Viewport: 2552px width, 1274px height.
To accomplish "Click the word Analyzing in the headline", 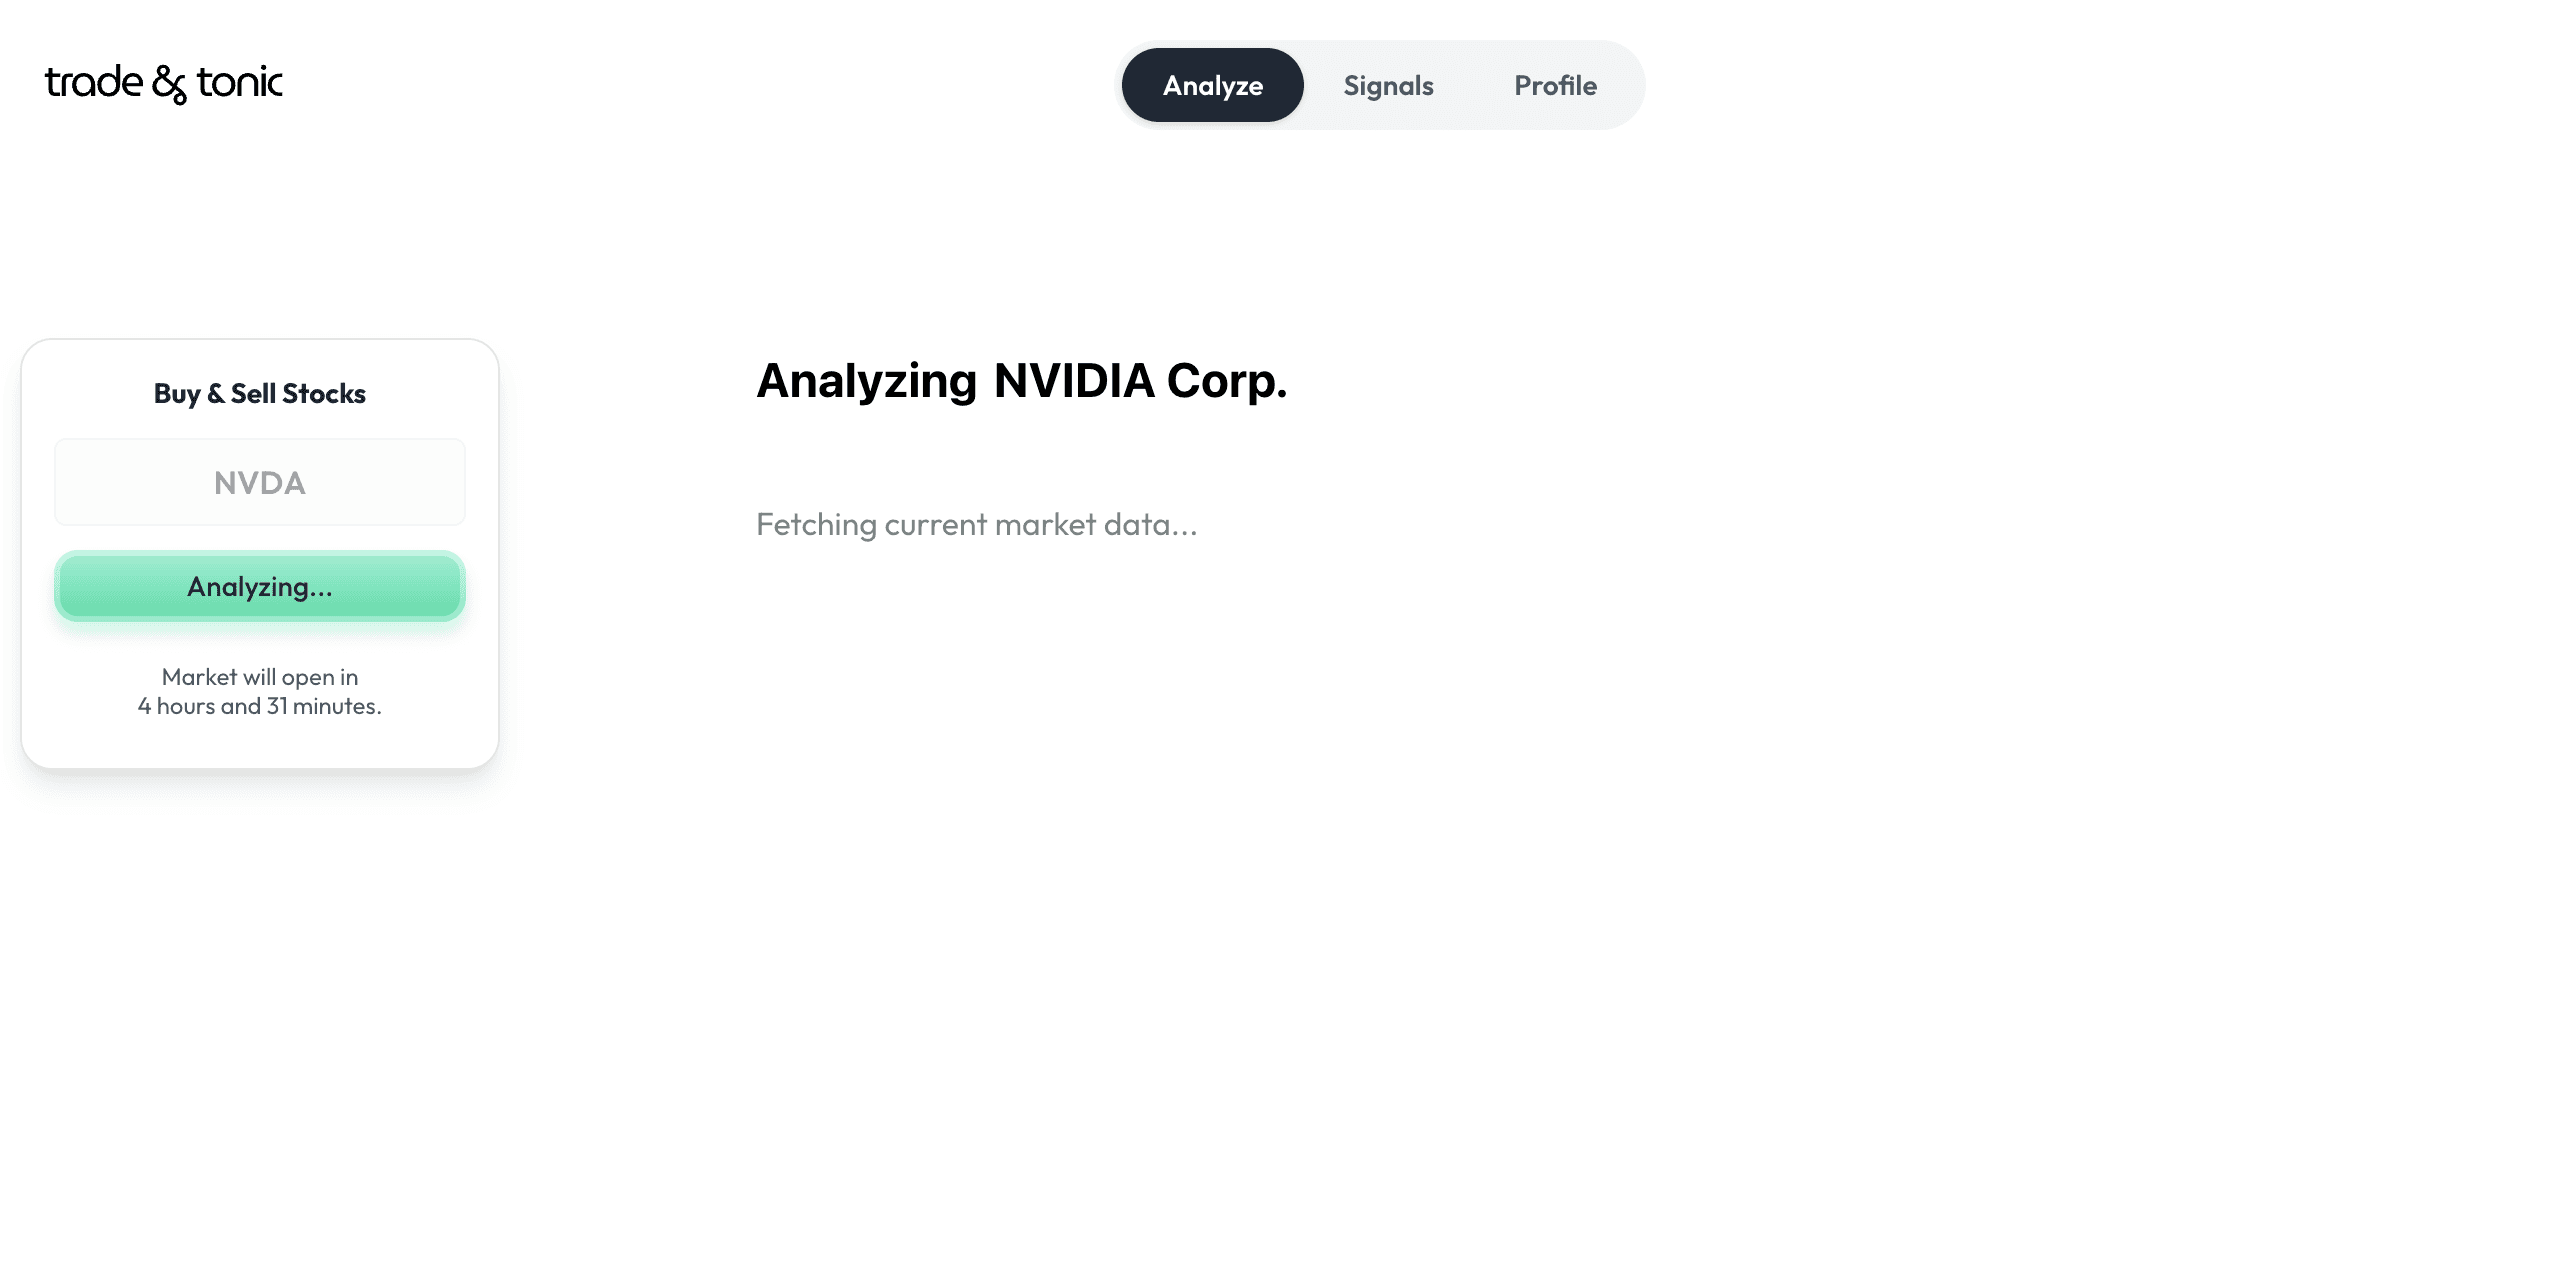I will (866, 379).
